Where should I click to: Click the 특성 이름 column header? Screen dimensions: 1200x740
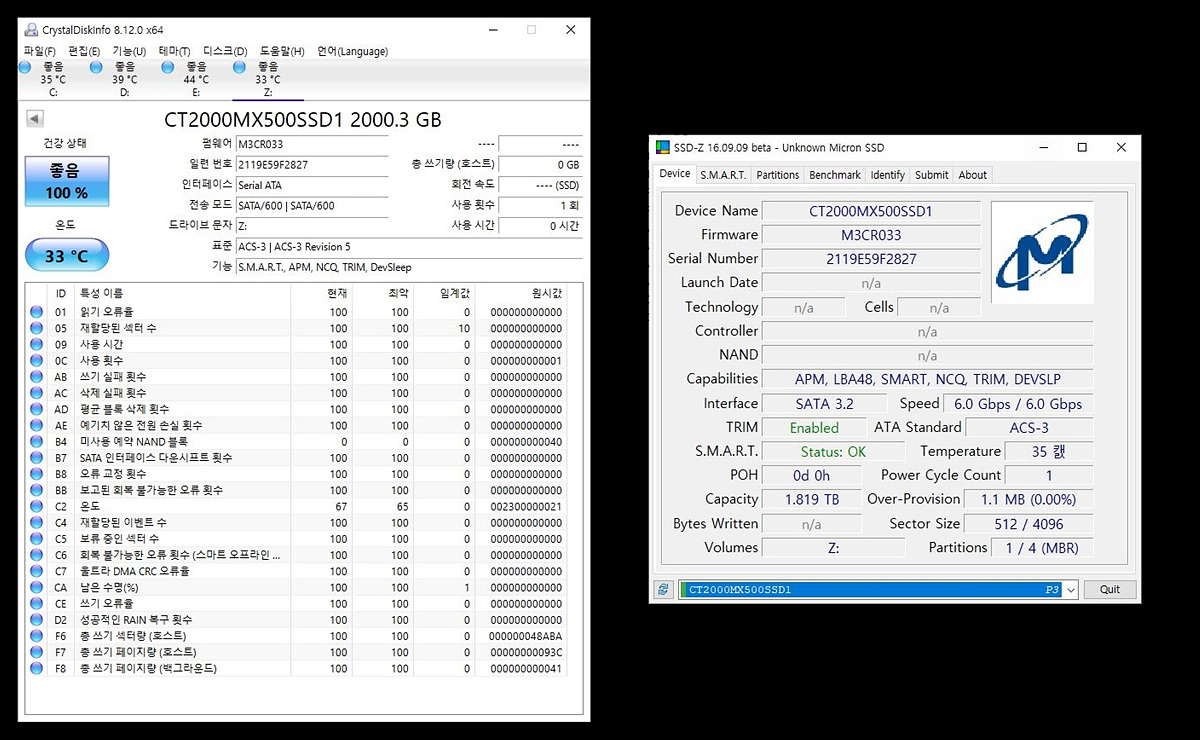183,293
